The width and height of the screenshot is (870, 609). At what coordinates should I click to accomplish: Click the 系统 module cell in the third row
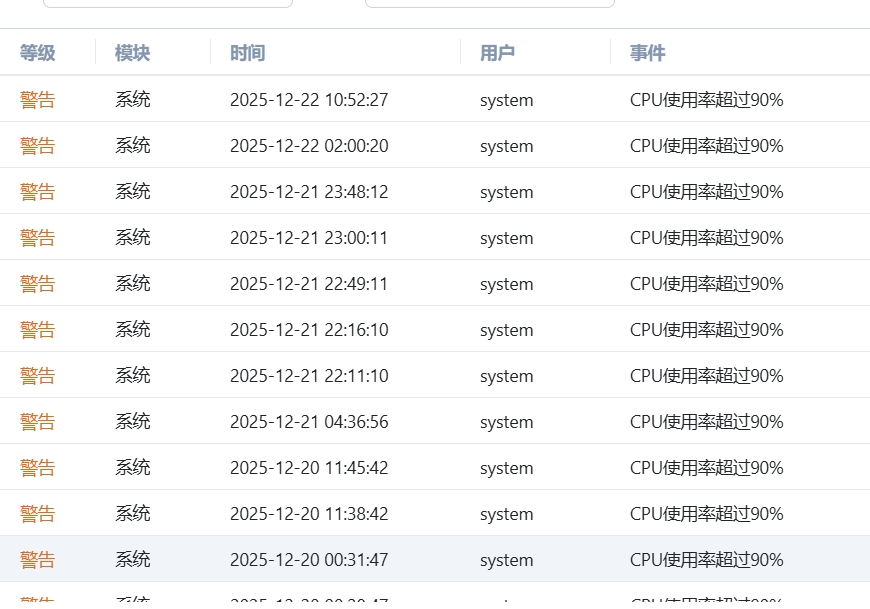(x=131, y=191)
